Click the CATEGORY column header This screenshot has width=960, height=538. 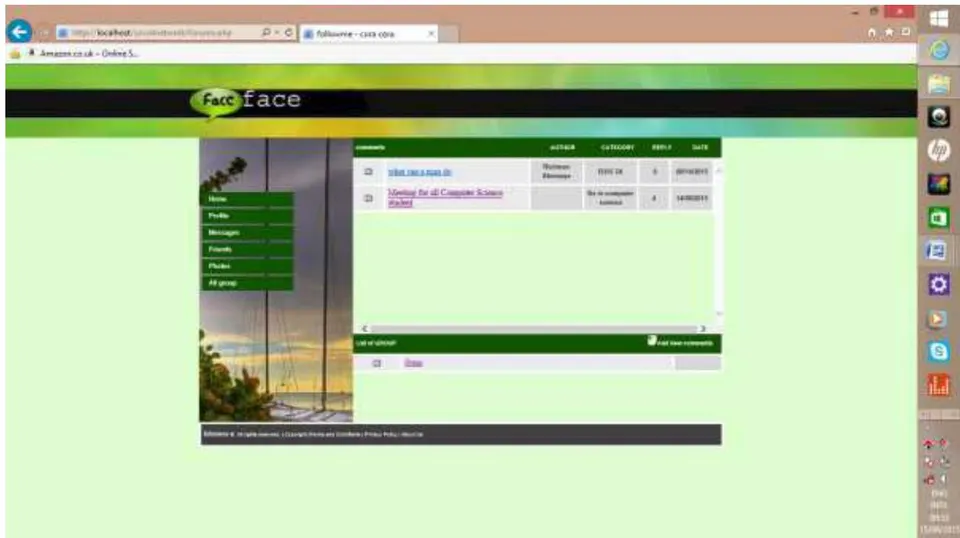[x=617, y=148]
